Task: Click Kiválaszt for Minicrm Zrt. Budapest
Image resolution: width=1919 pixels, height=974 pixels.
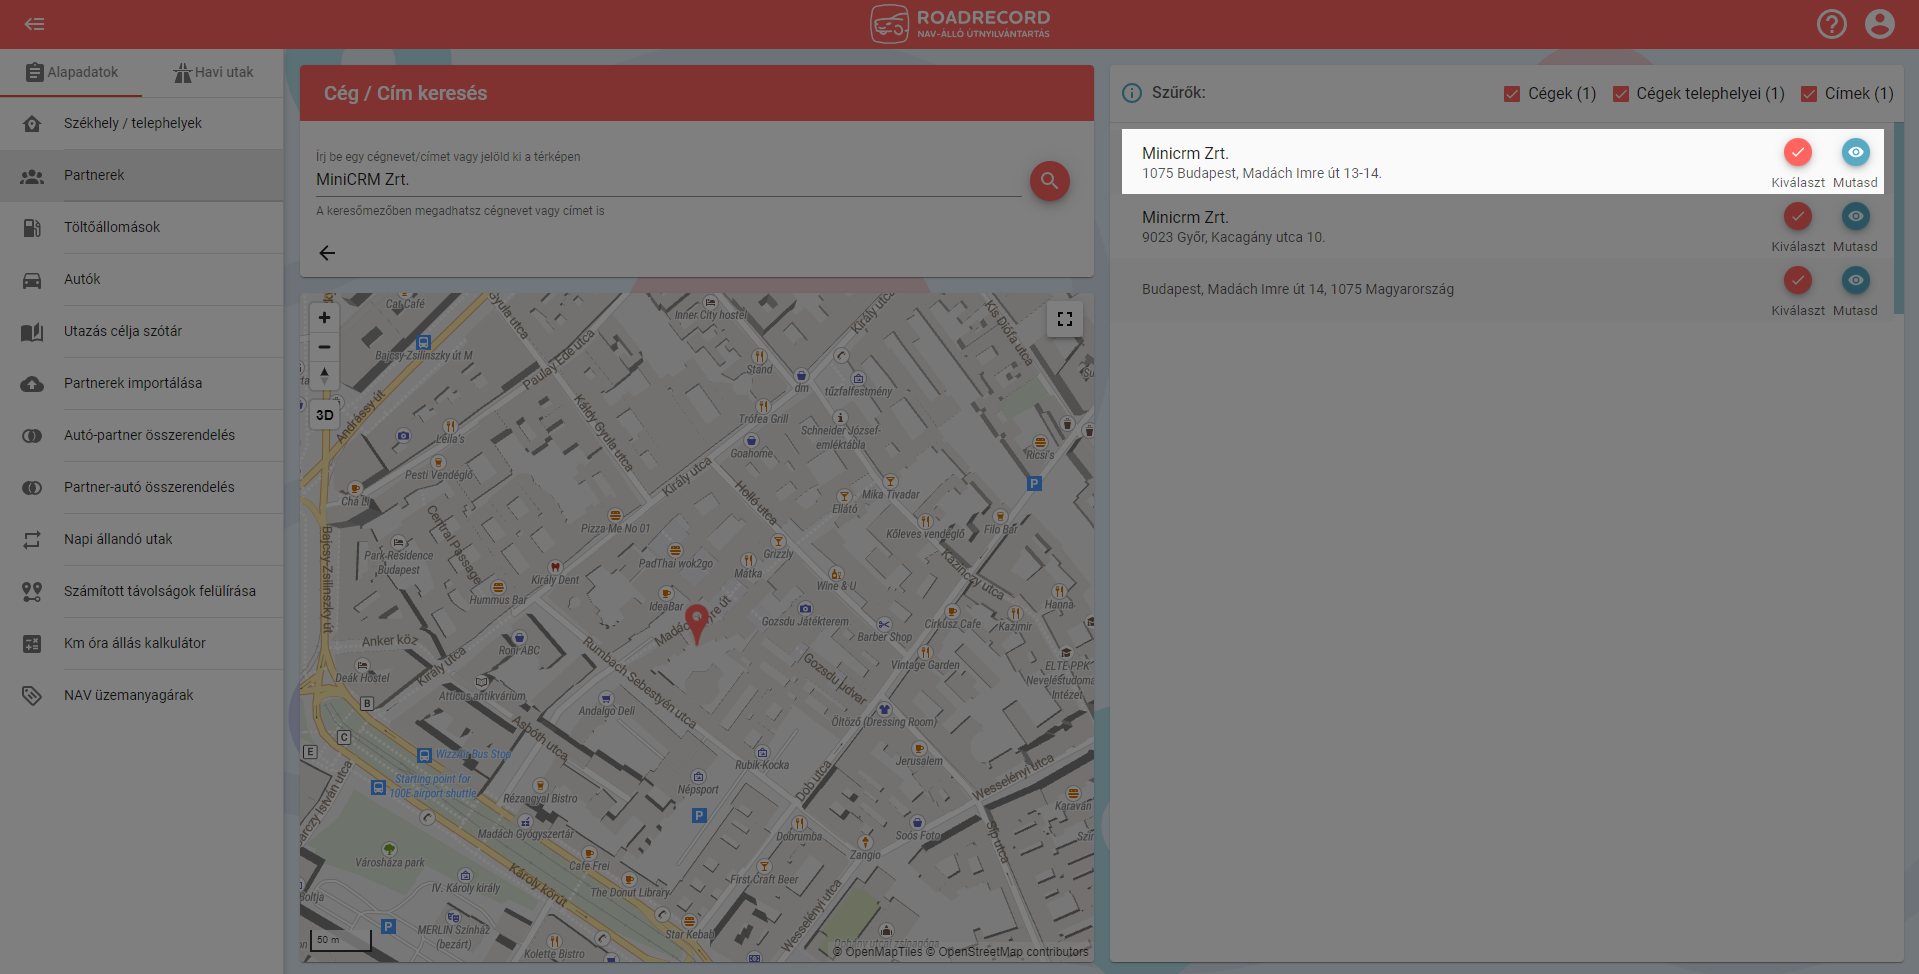Action: [1797, 152]
